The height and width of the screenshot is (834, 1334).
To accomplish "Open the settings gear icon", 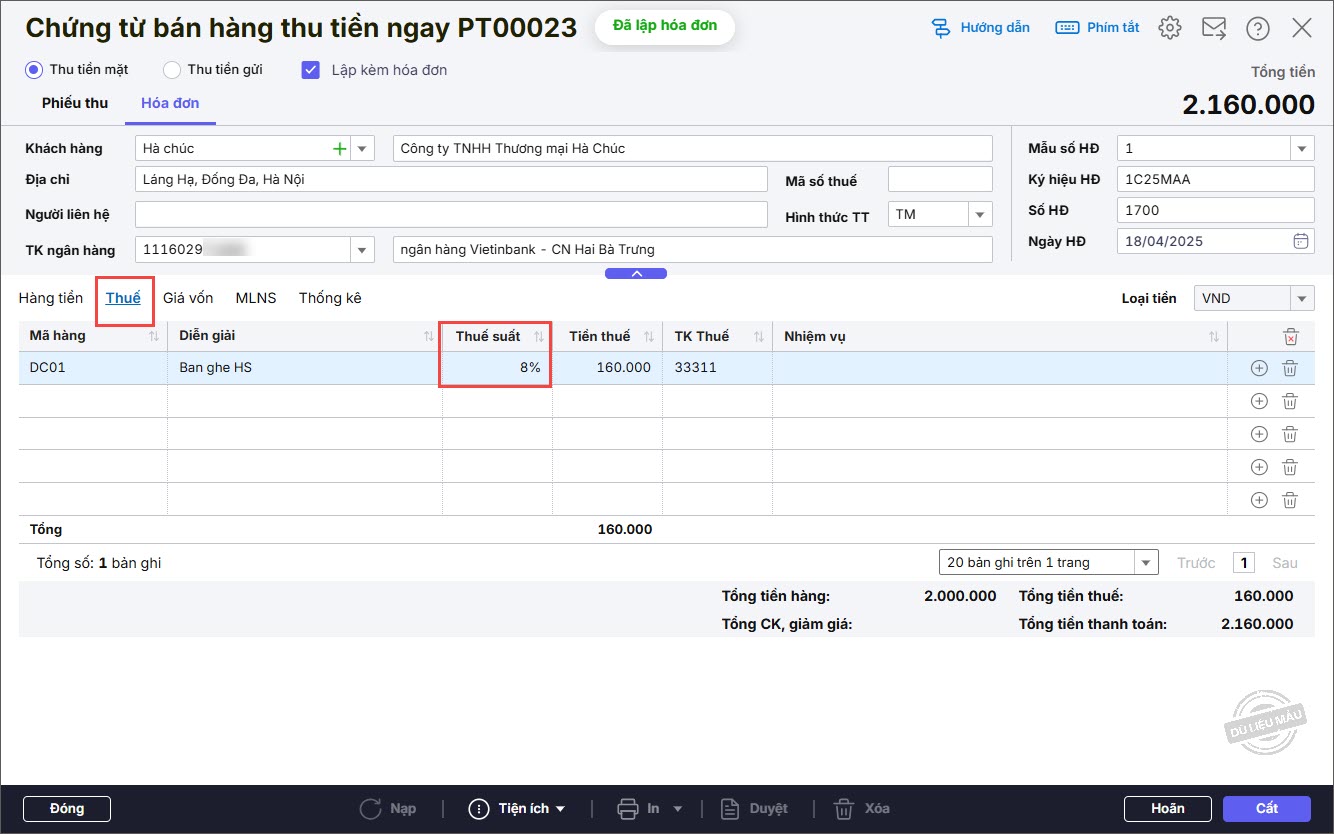I will coord(1169,28).
